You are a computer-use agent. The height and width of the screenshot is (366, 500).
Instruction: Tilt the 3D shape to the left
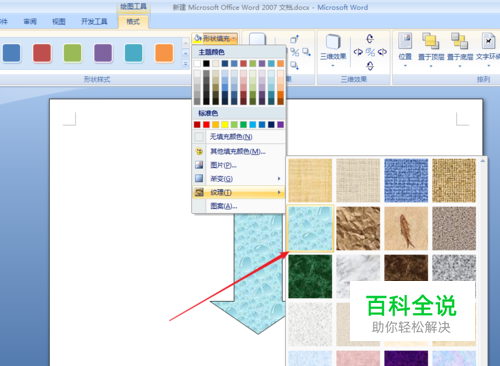click(358, 52)
